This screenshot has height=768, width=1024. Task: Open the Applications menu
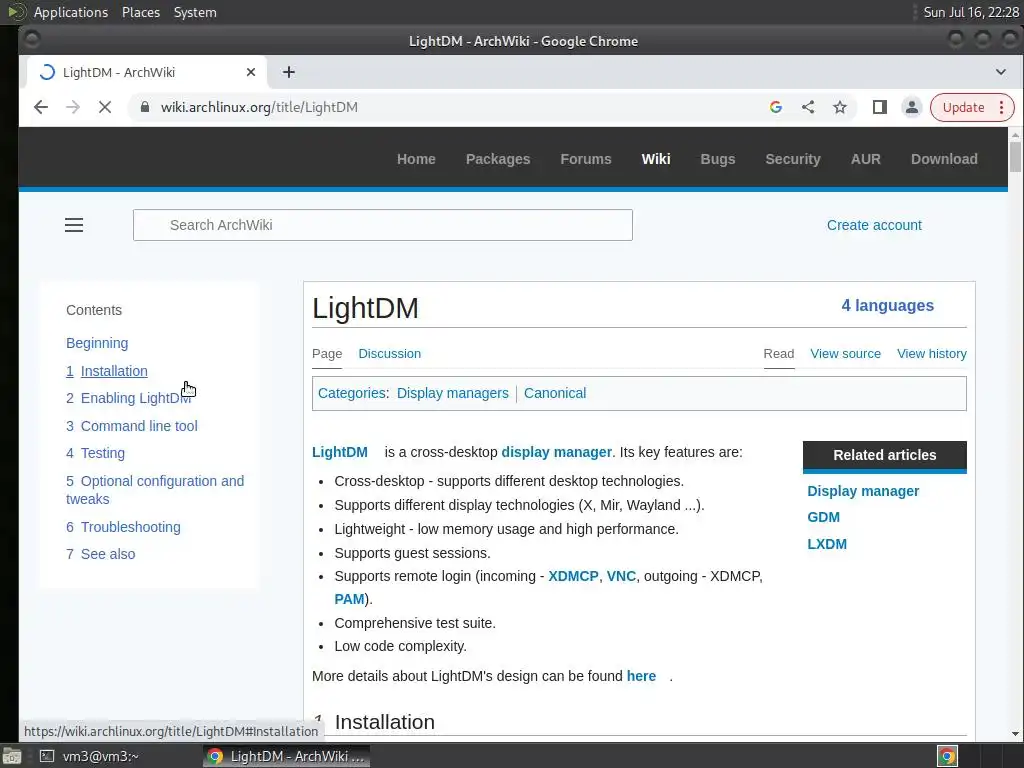coord(71,12)
